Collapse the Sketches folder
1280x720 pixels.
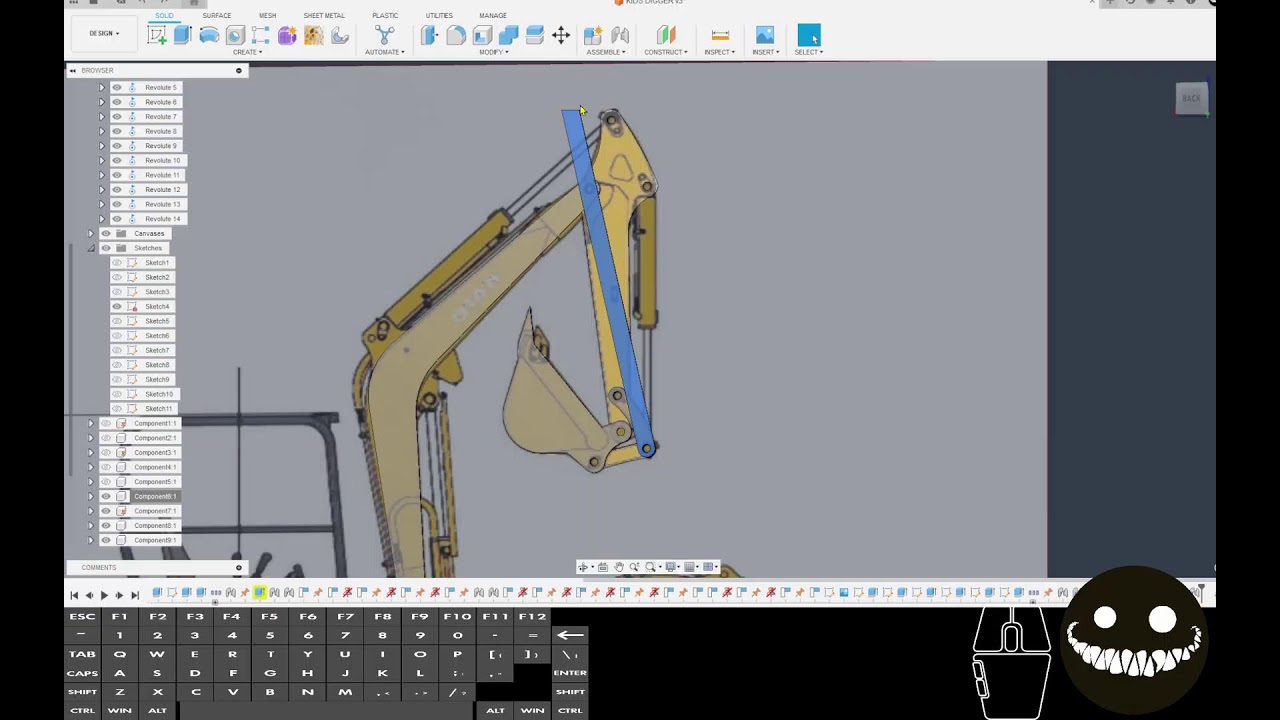[x=91, y=248]
